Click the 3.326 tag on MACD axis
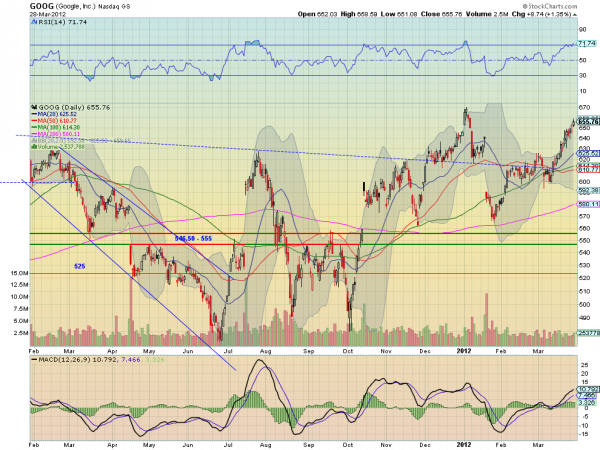The width and height of the screenshot is (600, 450). tap(587, 402)
